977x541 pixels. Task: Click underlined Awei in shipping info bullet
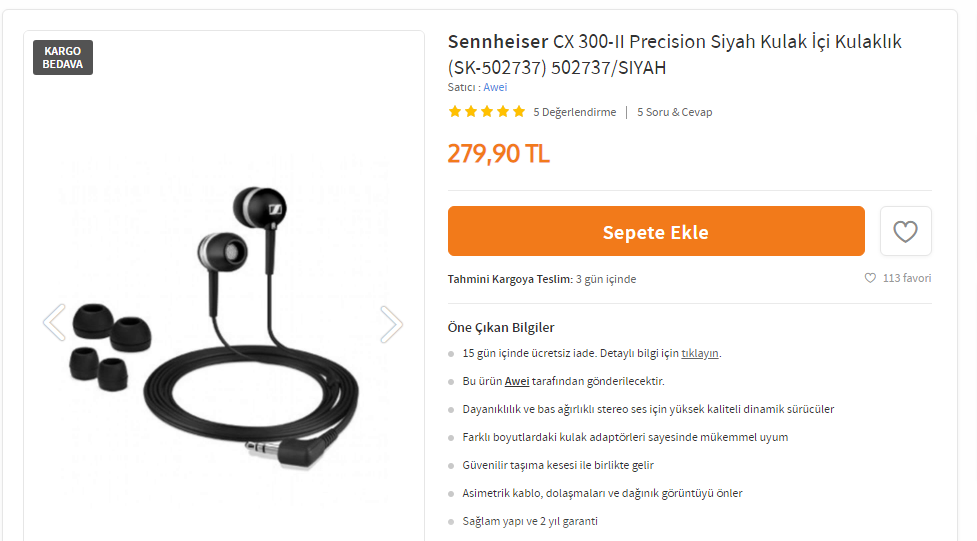point(517,381)
